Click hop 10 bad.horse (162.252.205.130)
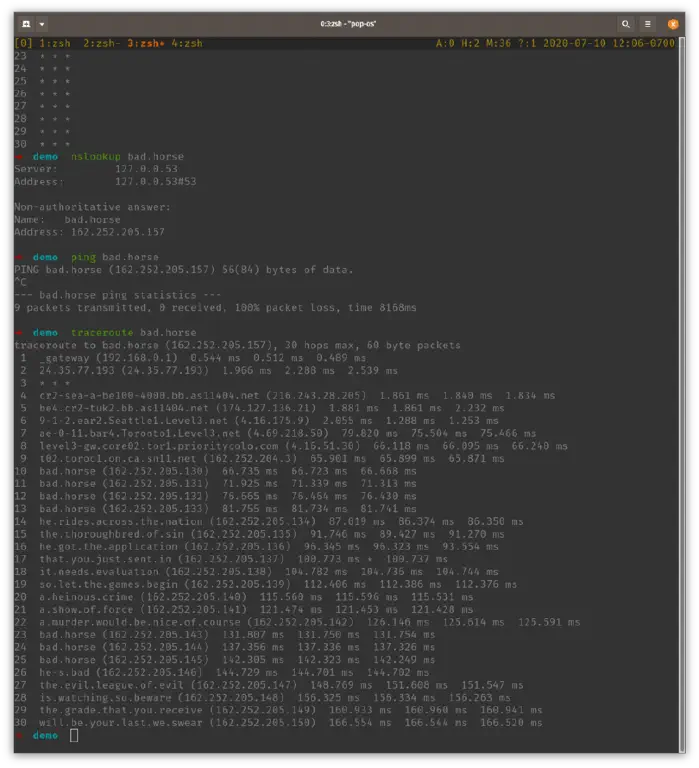Screen dimensions: 699x768 pyautogui.click(x=124, y=471)
